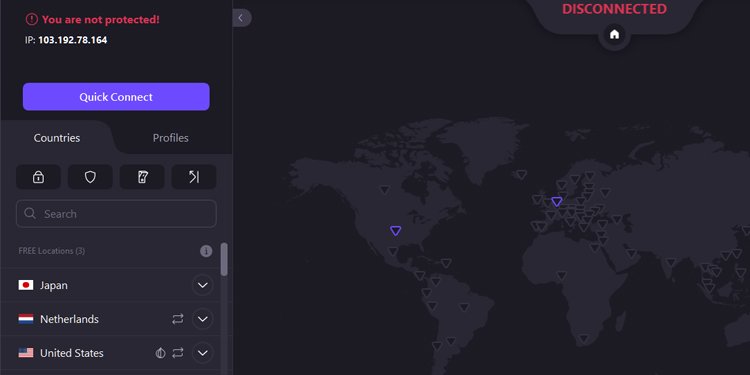Toggle the Kill Switch icon
750x375 pixels.
tap(142, 177)
